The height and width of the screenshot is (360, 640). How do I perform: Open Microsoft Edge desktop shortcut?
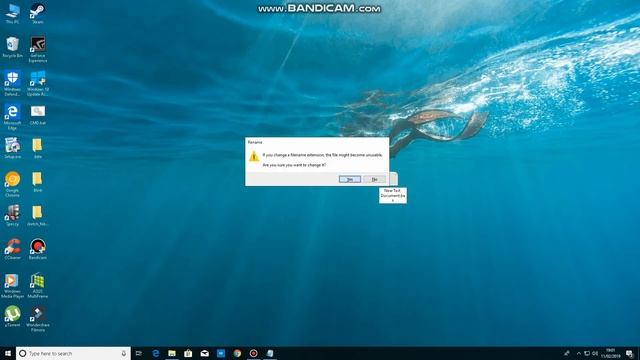12,117
